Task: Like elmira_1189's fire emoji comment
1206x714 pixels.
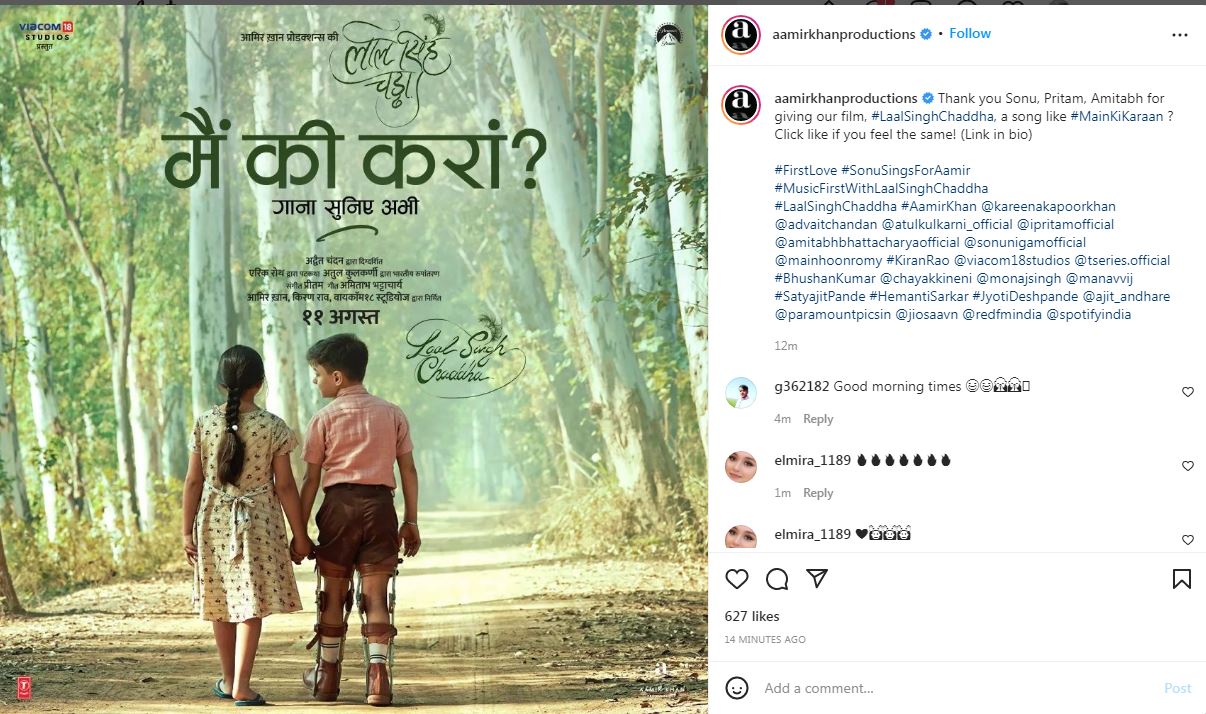Action: (x=1188, y=466)
